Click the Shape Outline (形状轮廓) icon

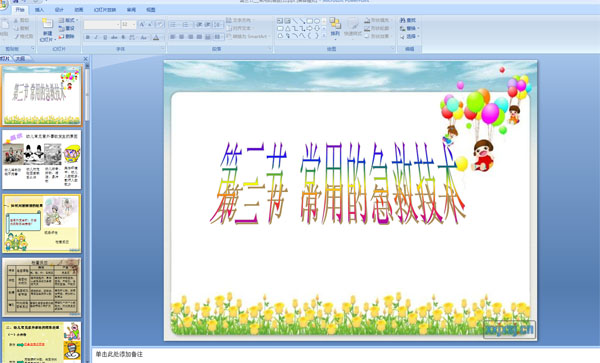tap(367, 28)
